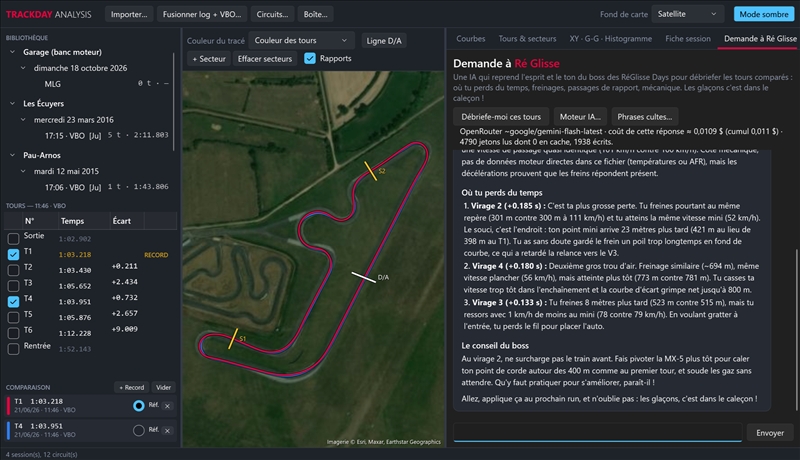800x460 pixels.
Task: Click the N° column header
Action: (30, 221)
